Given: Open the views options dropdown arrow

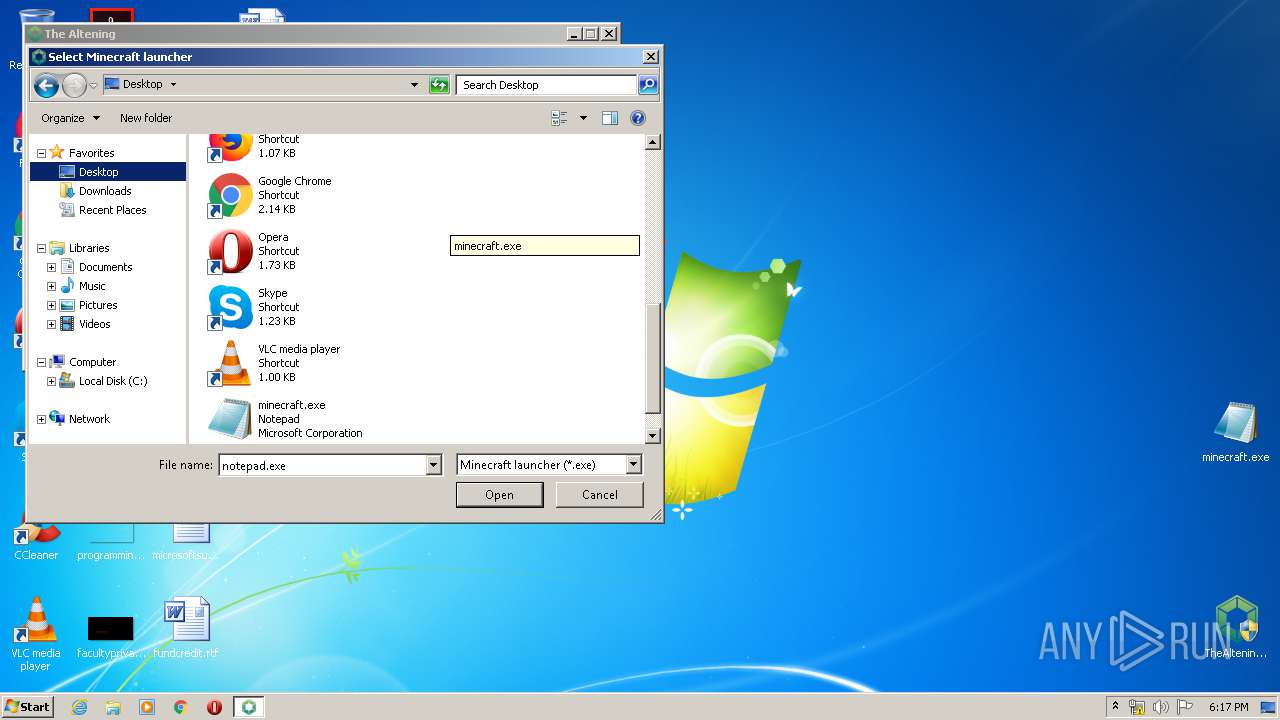Looking at the screenshot, I should pos(583,118).
